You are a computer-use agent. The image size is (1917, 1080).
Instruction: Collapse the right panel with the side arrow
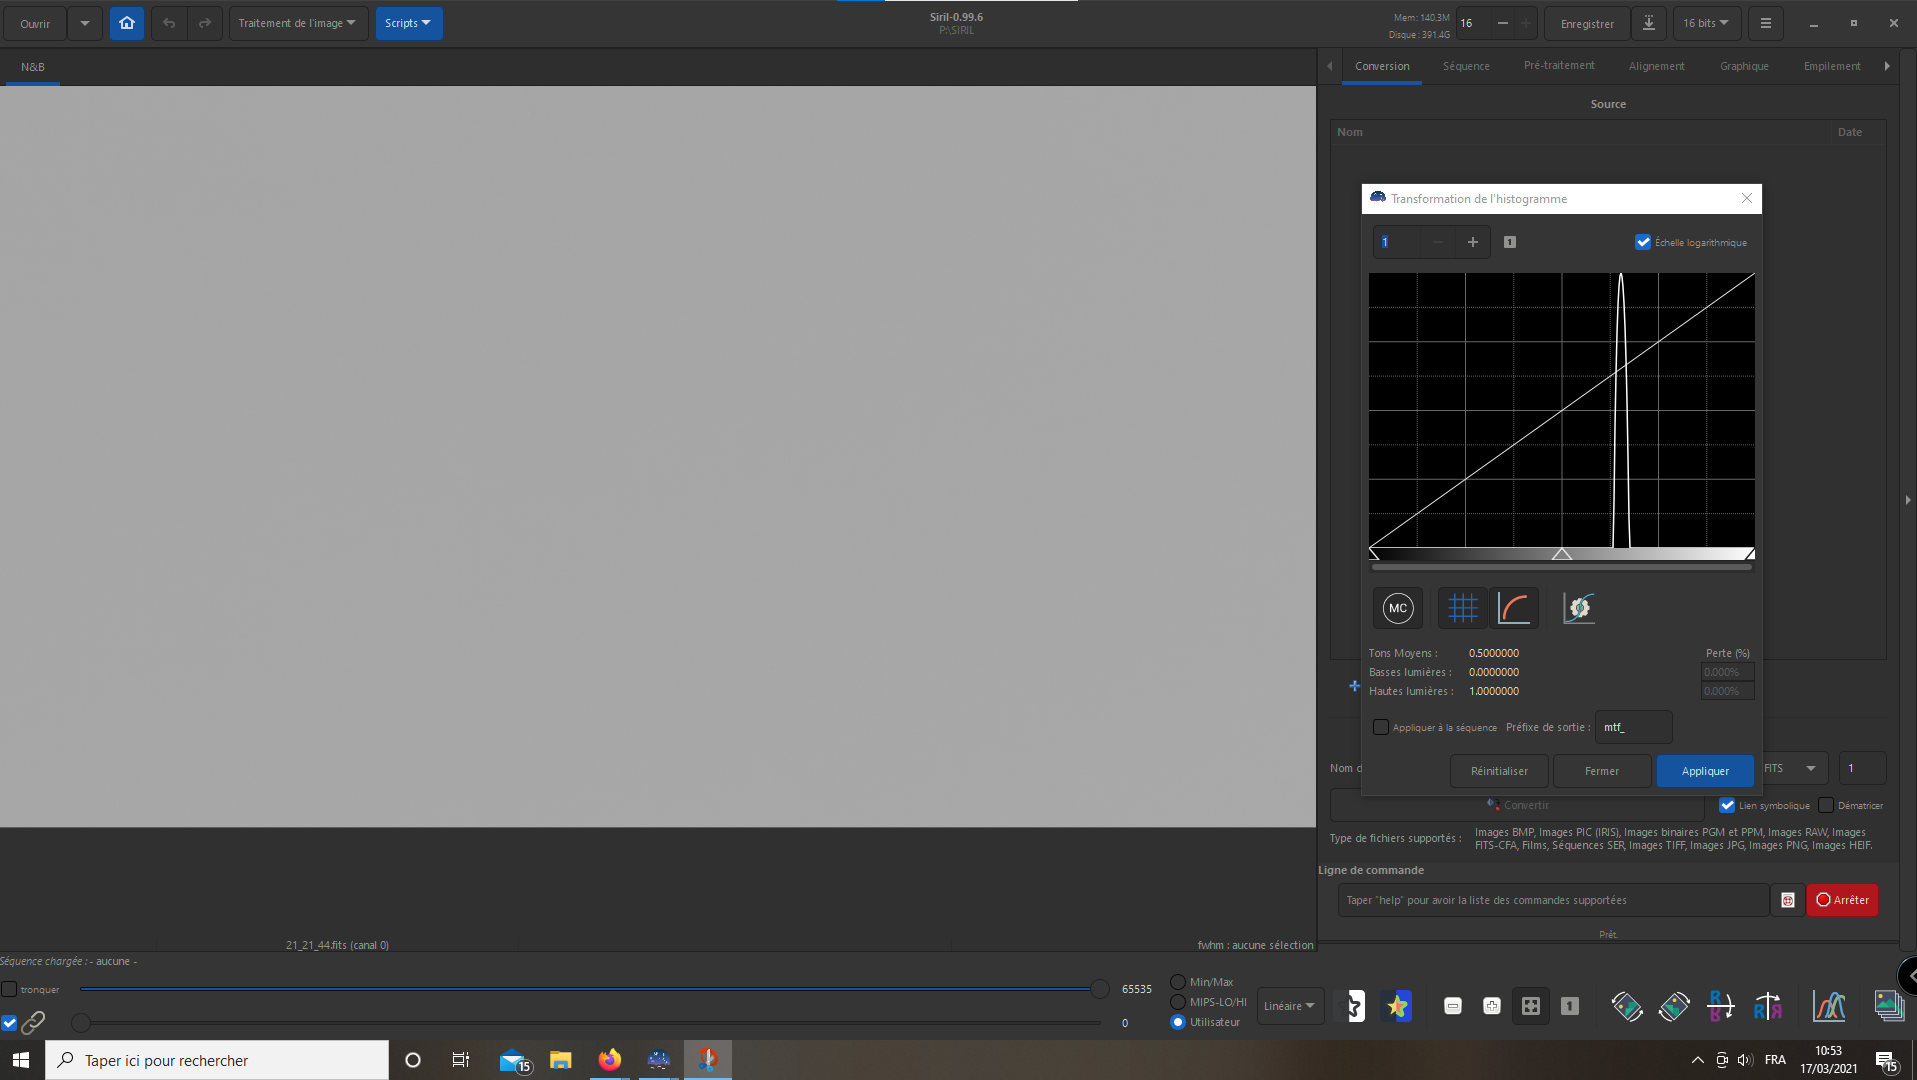[x=1908, y=500]
